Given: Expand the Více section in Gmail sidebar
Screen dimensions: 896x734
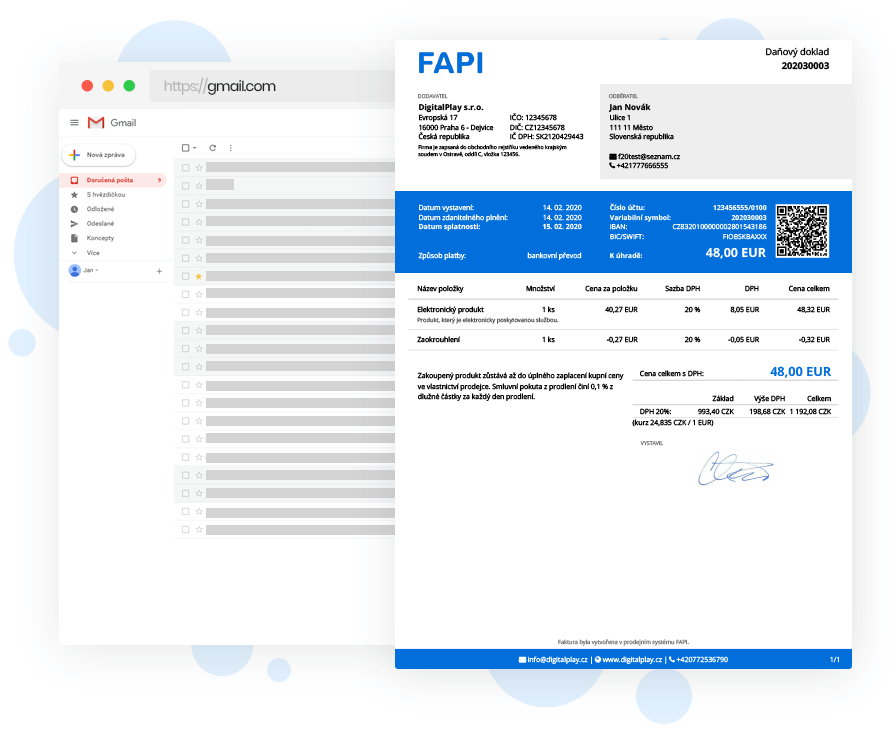Looking at the screenshot, I should tap(93, 253).
